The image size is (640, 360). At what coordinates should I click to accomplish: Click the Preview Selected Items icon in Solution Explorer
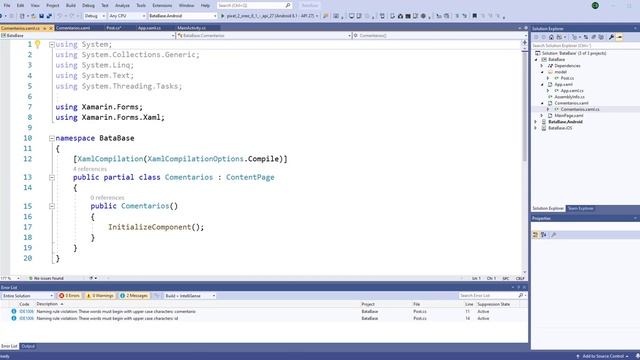(619, 37)
